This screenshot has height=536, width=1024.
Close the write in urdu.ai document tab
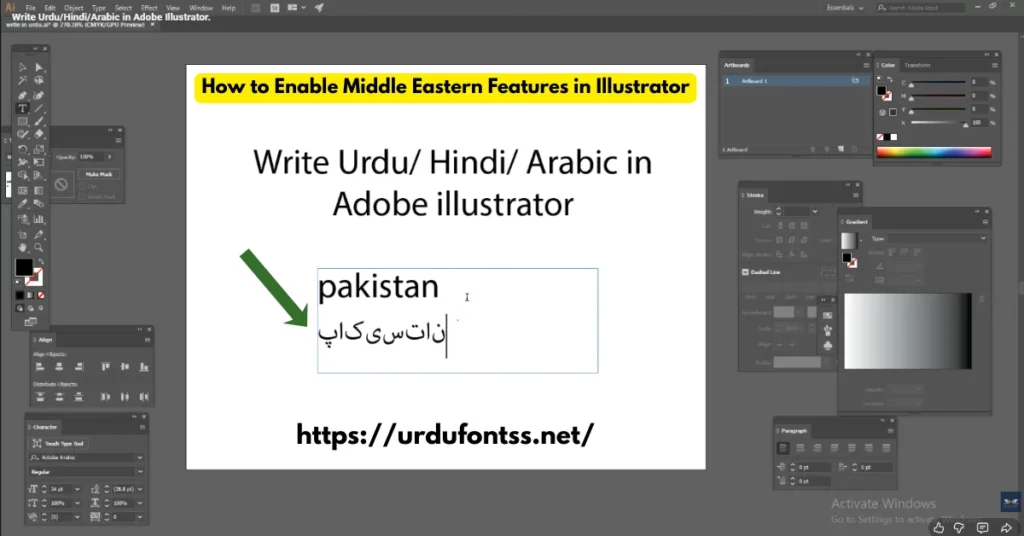click(152, 25)
